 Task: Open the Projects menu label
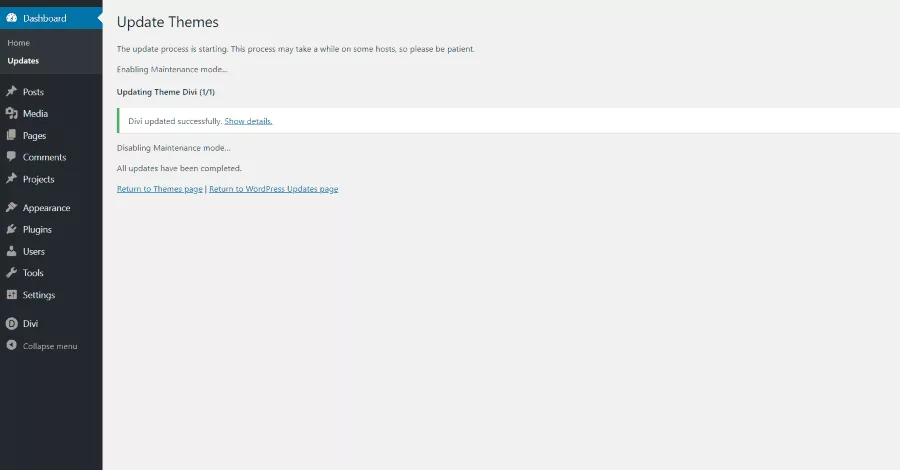point(38,179)
